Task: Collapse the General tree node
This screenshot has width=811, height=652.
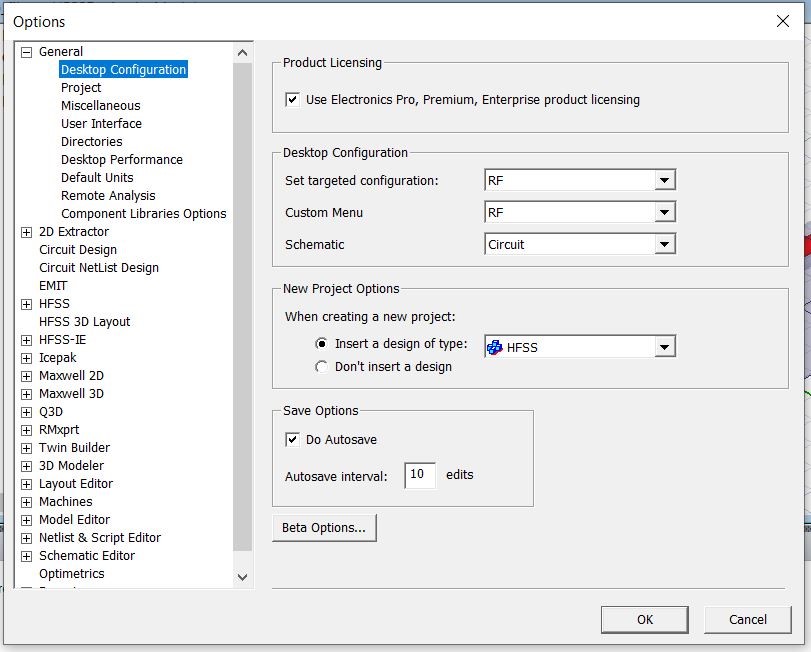Action: tap(26, 52)
